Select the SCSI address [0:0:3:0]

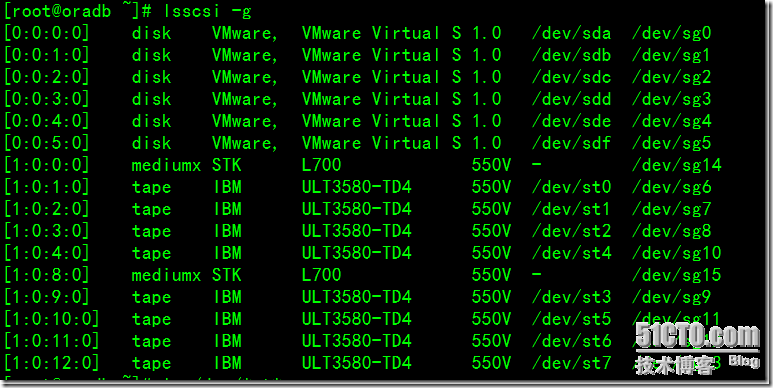[x=46, y=99]
